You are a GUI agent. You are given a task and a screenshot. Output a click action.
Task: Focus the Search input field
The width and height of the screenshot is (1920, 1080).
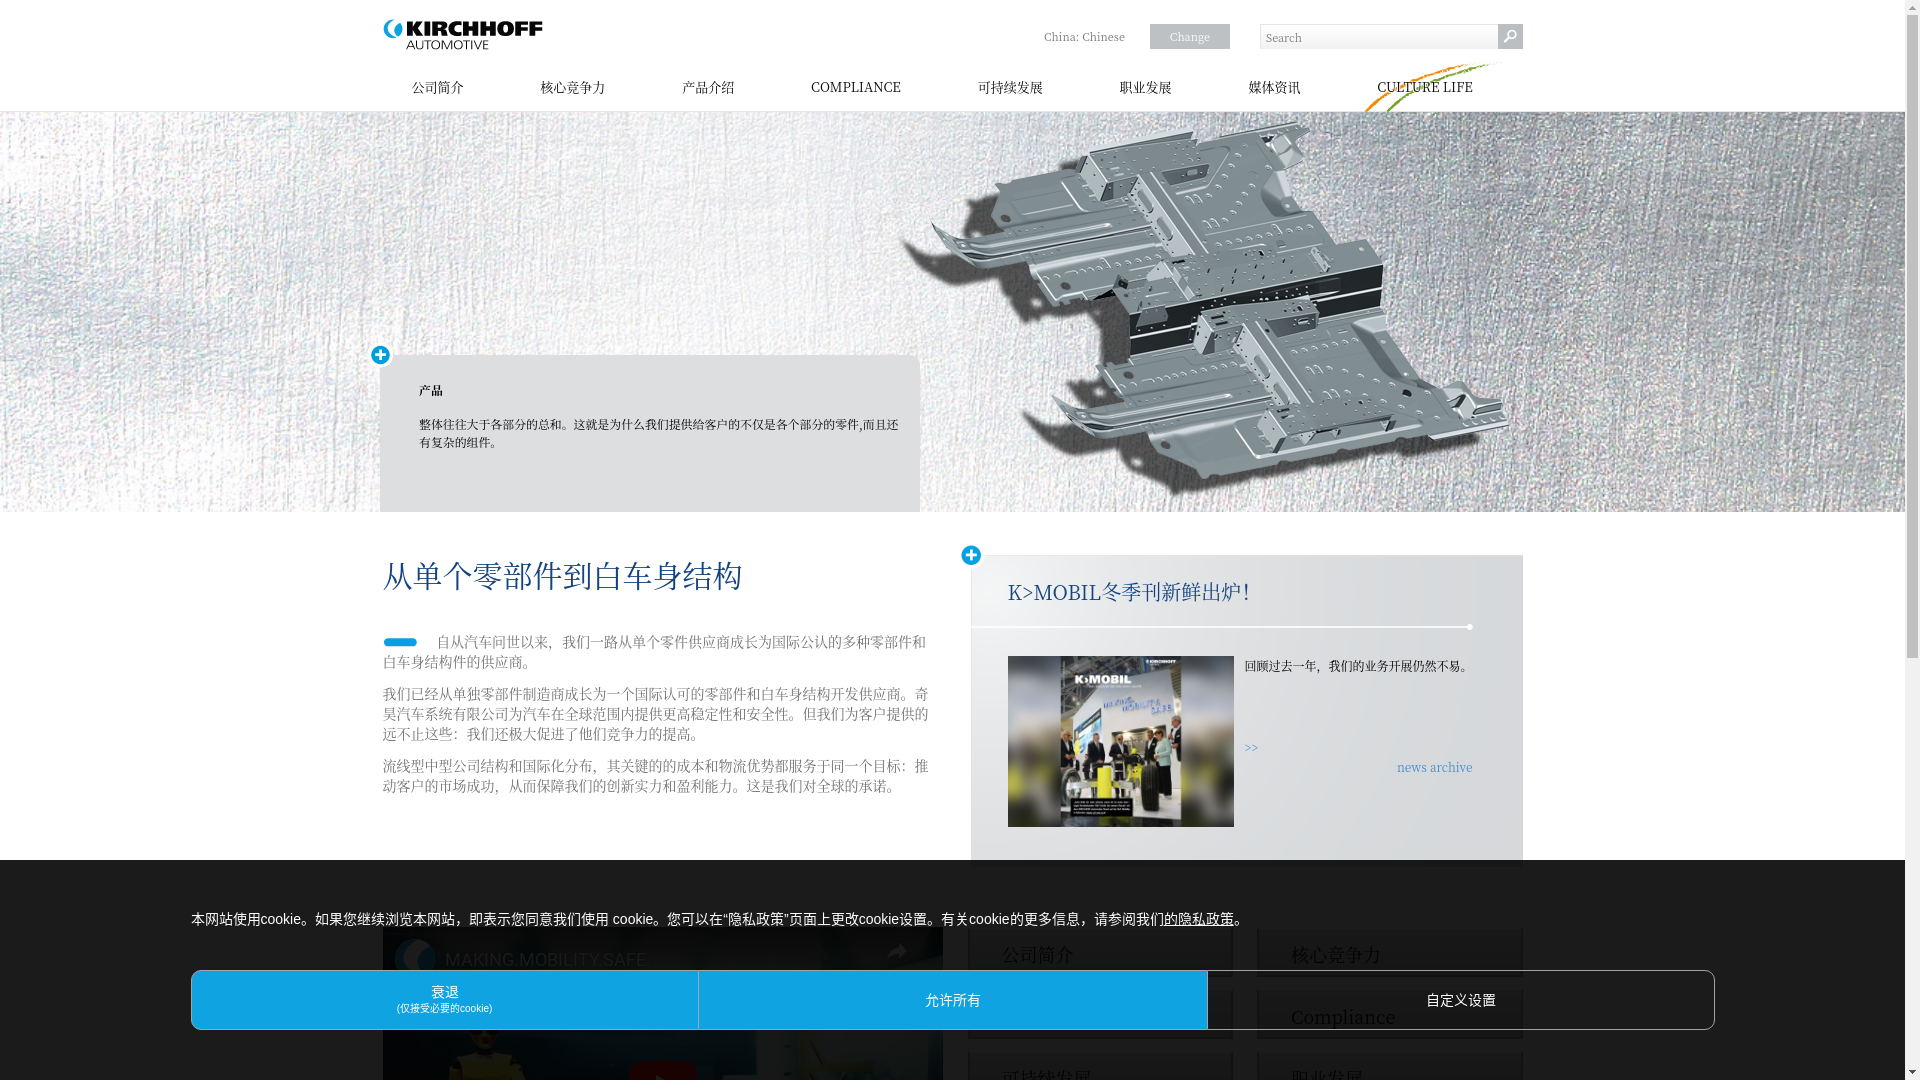(1379, 37)
